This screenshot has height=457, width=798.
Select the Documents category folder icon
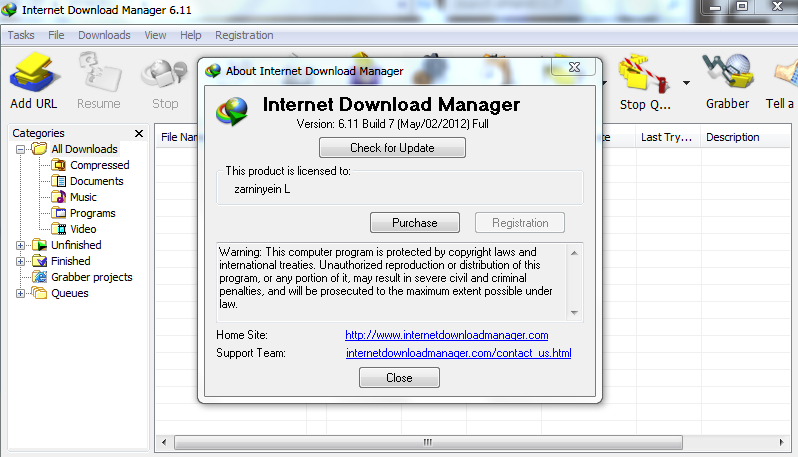pos(59,181)
